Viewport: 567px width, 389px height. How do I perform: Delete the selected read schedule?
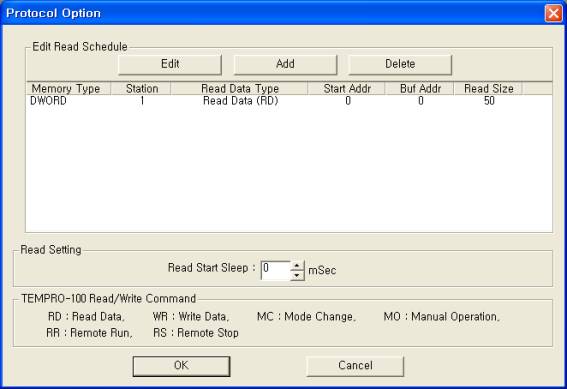click(x=400, y=65)
